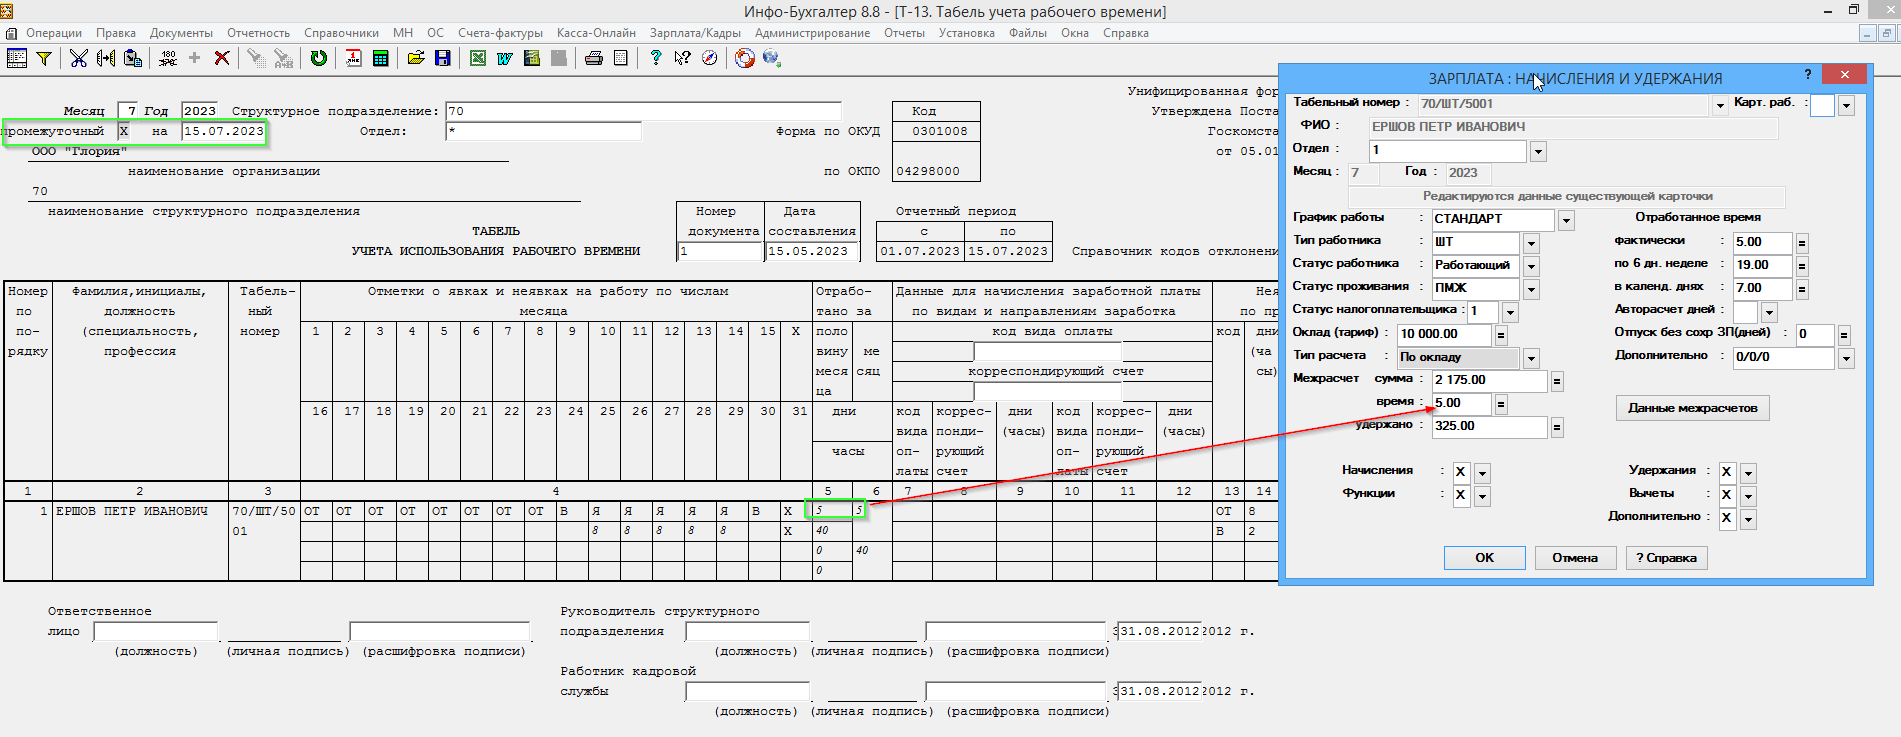Click the red X delete icon
The height and width of the screenshot is (737, 1901).
(222, 58)
